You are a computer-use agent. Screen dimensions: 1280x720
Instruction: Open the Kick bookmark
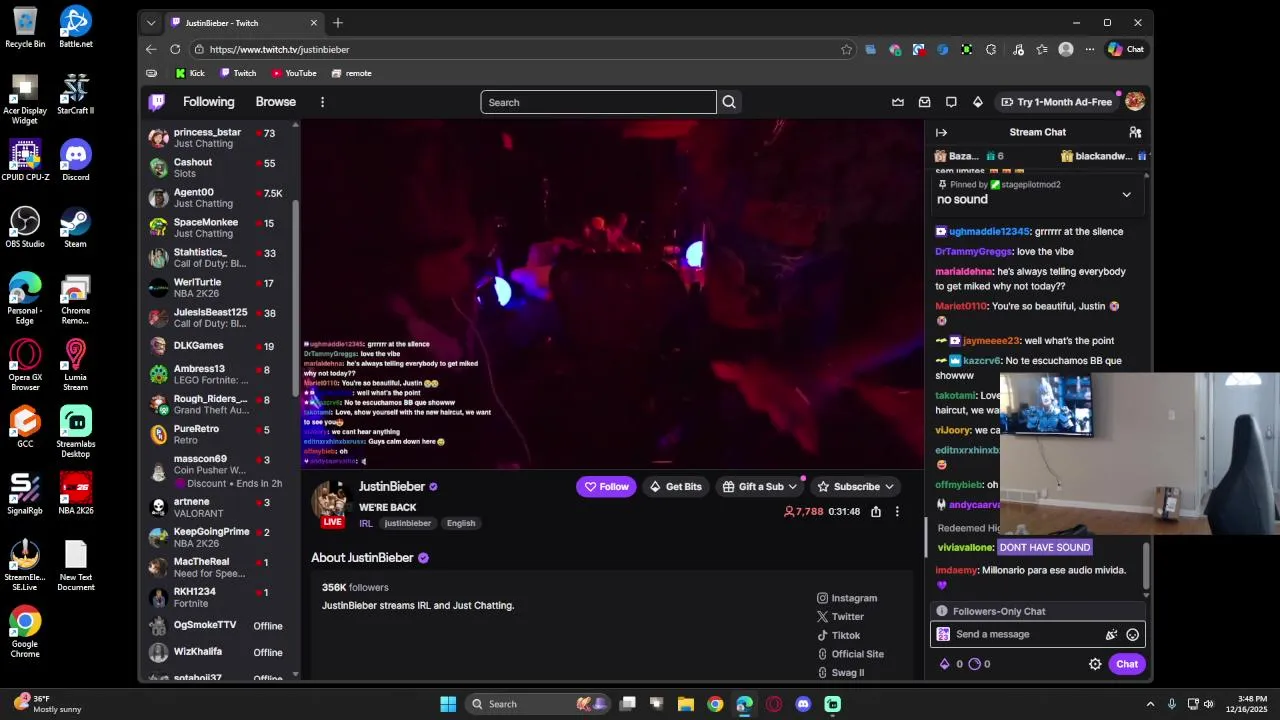(x=190, y=73)
